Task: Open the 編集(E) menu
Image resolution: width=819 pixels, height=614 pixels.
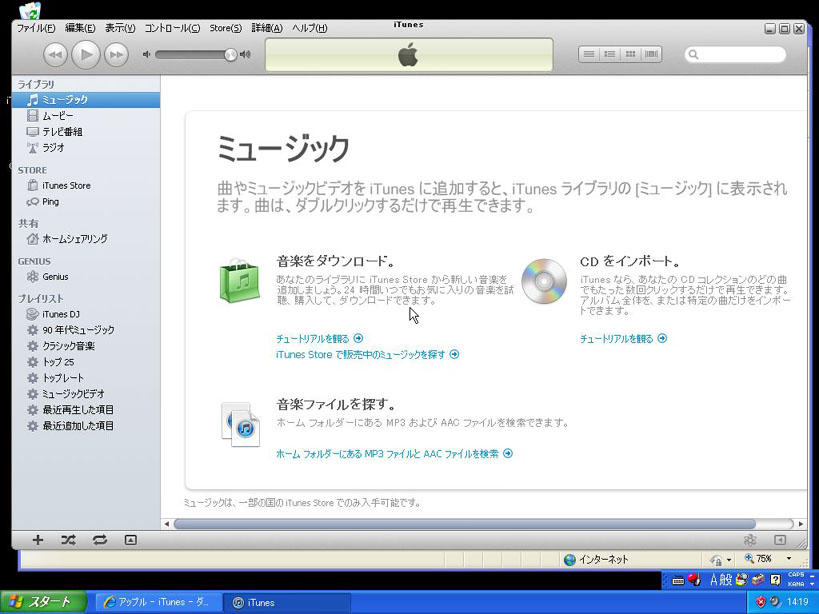Action: [80, 28]
